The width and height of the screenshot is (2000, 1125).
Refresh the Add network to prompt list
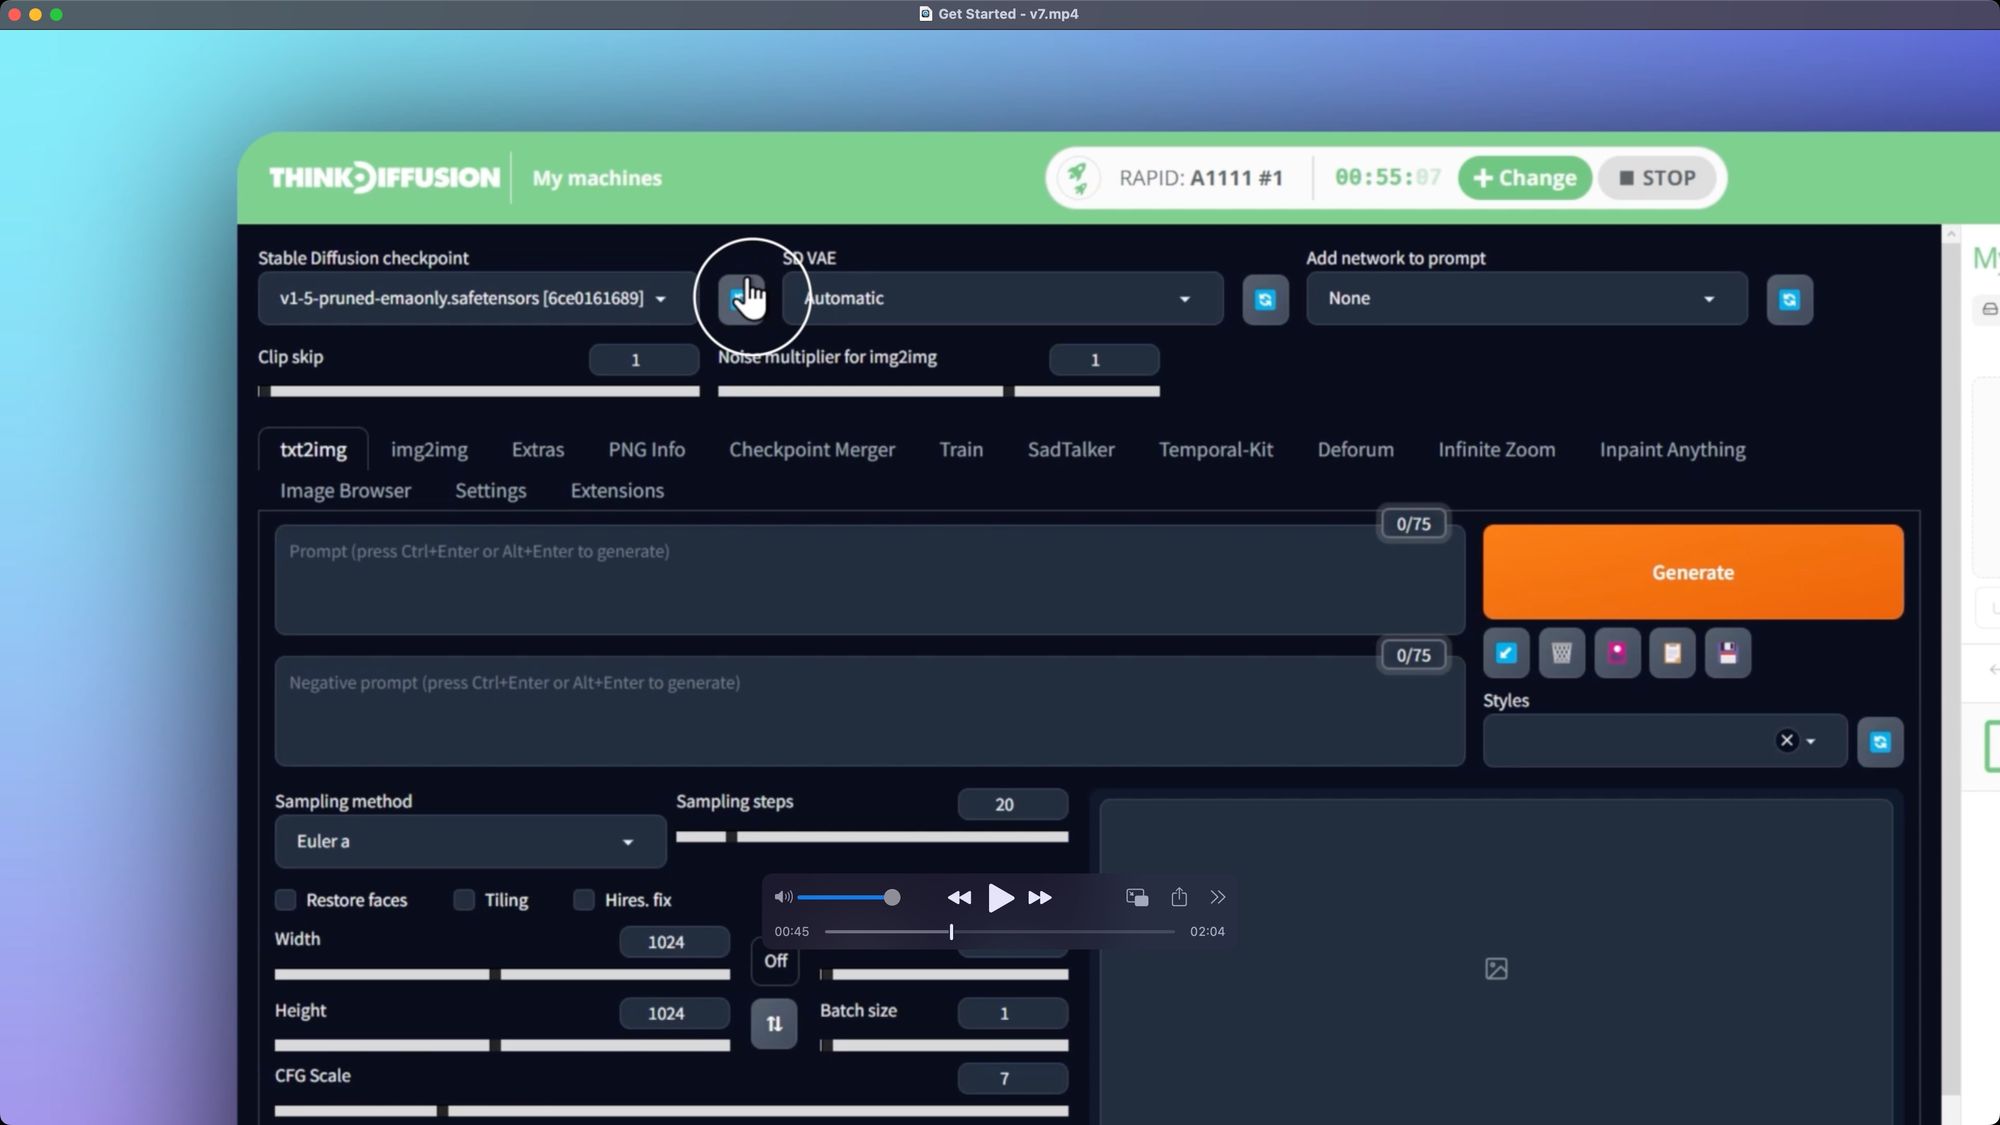(1789, 299)
